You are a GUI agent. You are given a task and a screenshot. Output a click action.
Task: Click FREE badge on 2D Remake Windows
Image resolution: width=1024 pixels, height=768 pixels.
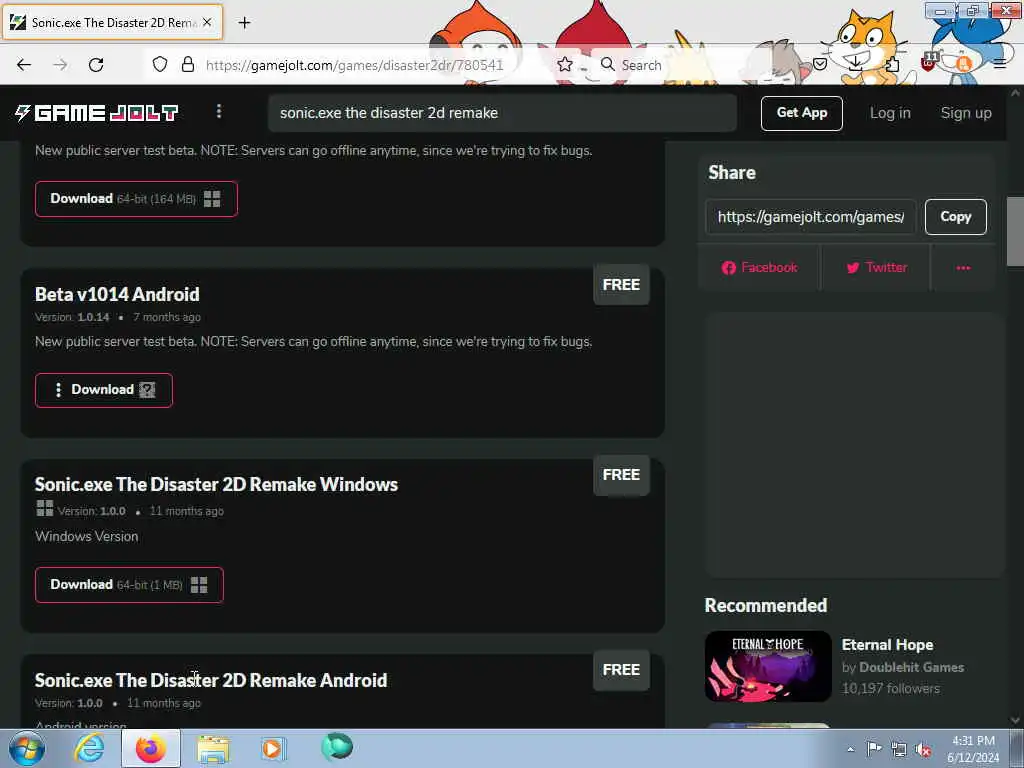tap(621, 475)
